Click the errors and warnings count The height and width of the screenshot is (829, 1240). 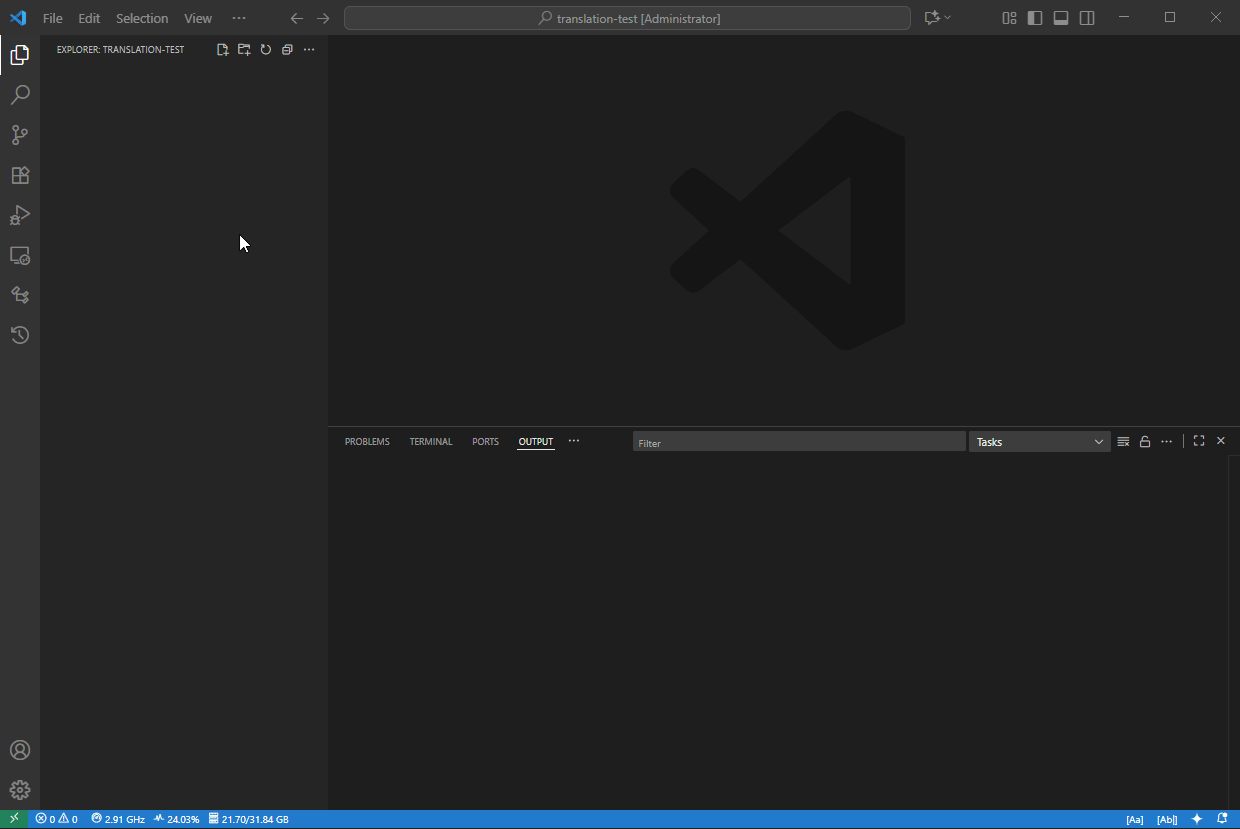56,819
